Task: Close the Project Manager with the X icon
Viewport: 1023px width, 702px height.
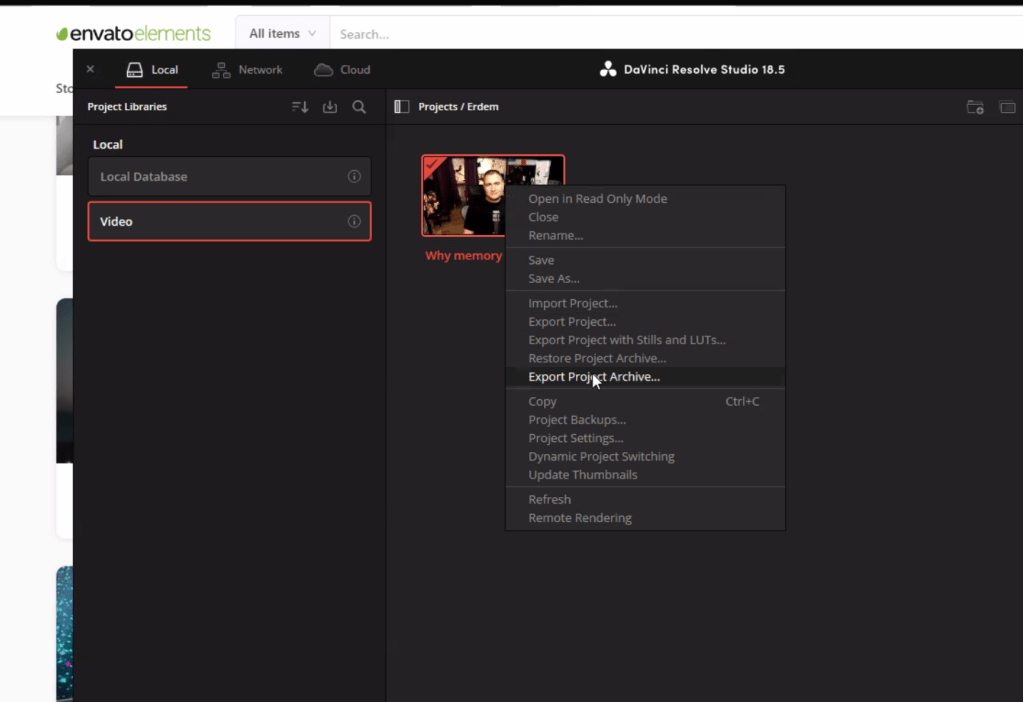Action: [90, 69]
